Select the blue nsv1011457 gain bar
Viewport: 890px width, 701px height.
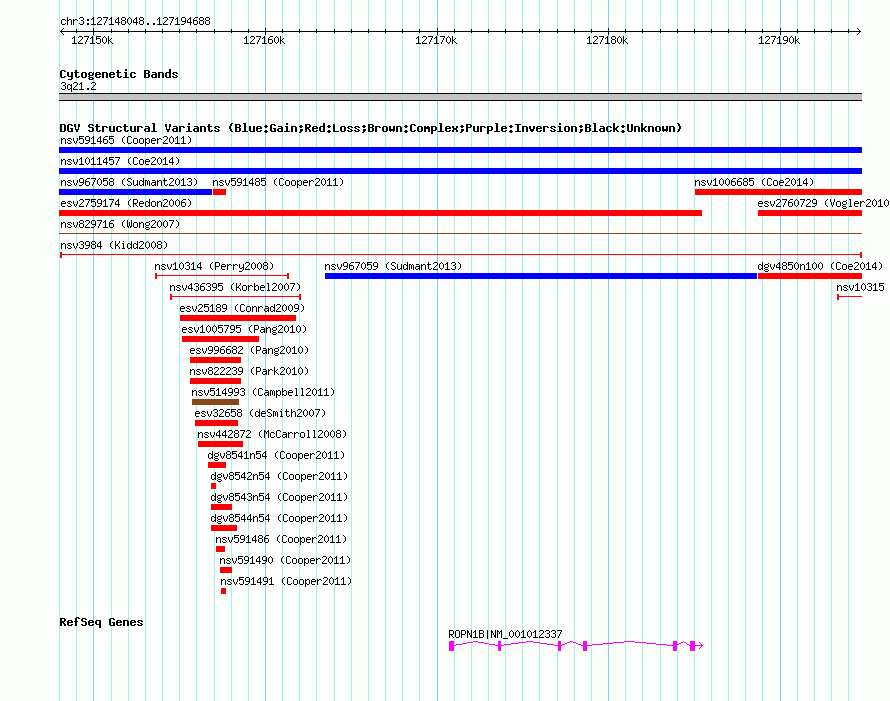click(460, 171)
